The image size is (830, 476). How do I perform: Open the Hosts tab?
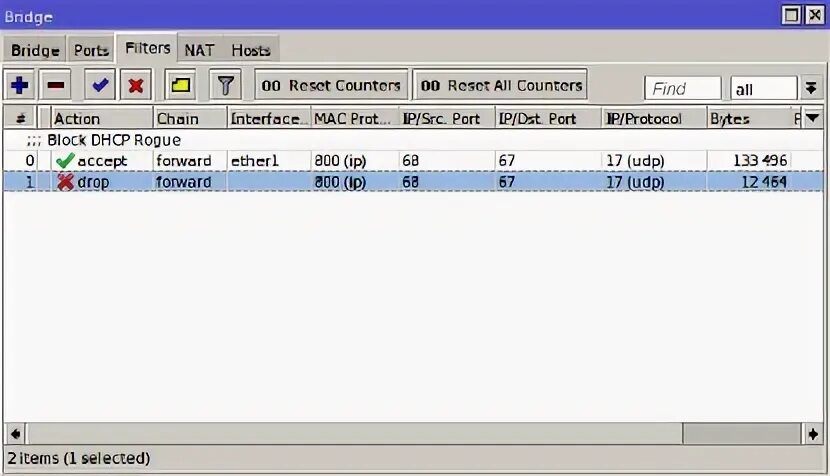pyautogui.click(x=250, y=50)
